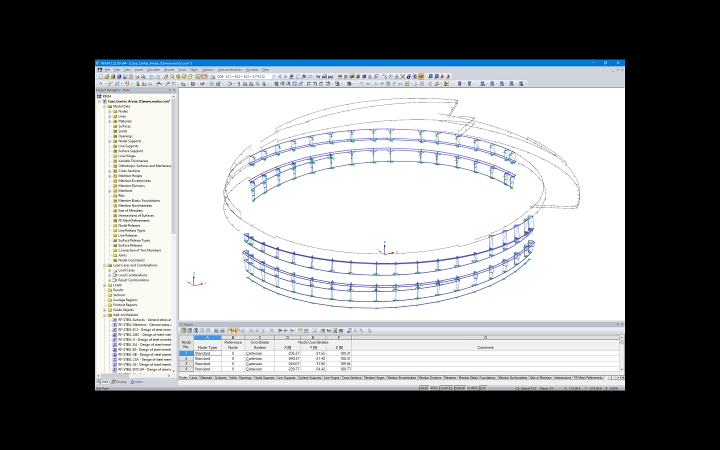Expand the Materials tree node
This screenshot has height=450, width=720.
(x=110, y=121)
